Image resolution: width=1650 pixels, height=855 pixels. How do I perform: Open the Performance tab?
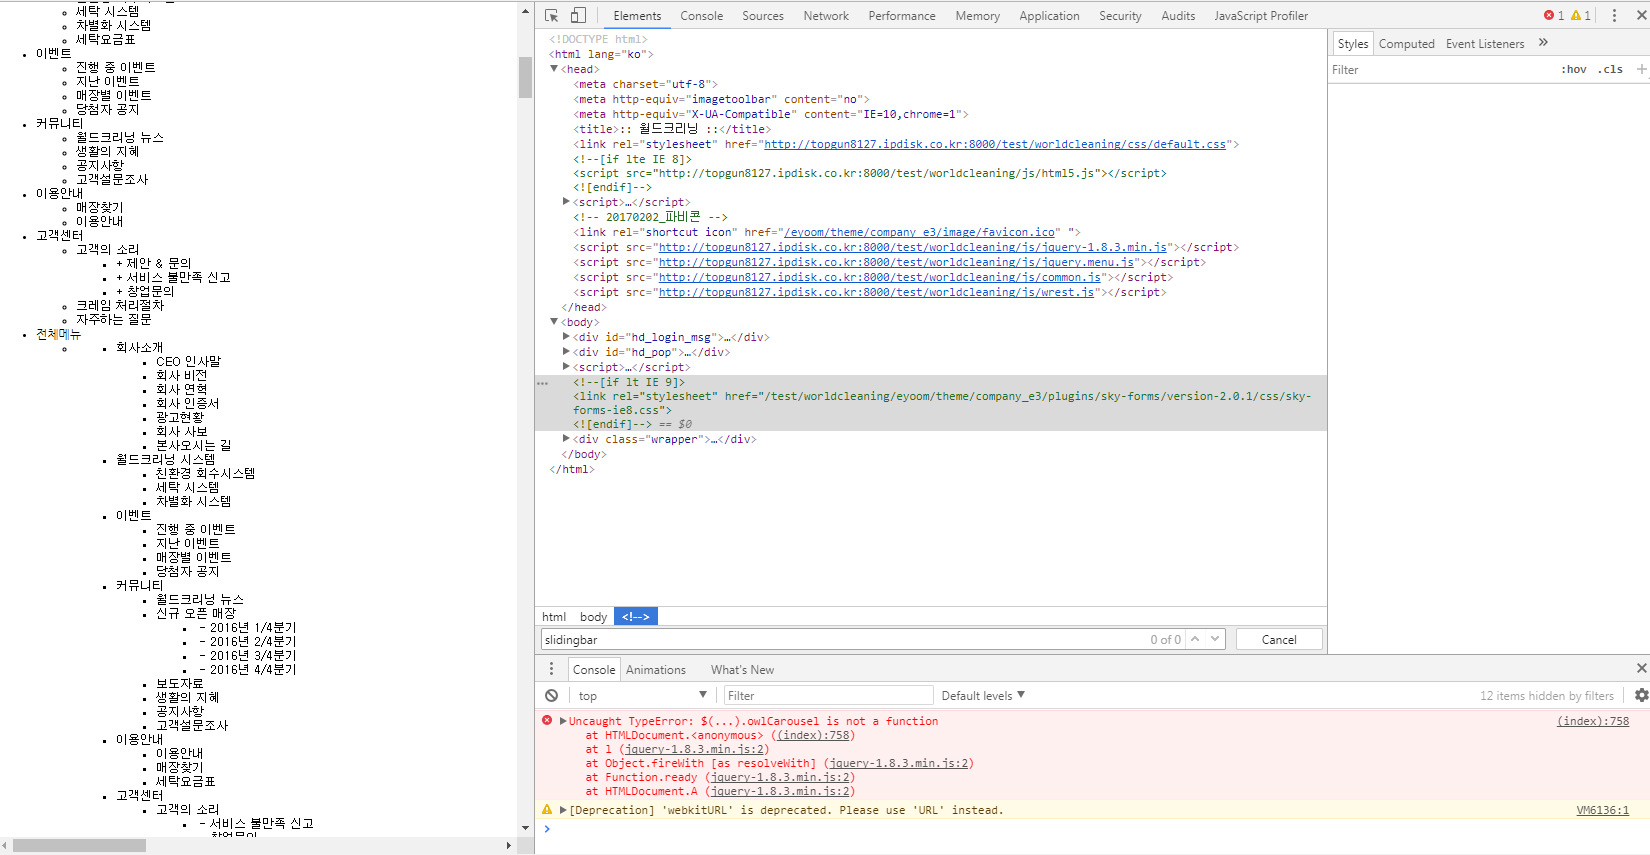tap(902, 16)
